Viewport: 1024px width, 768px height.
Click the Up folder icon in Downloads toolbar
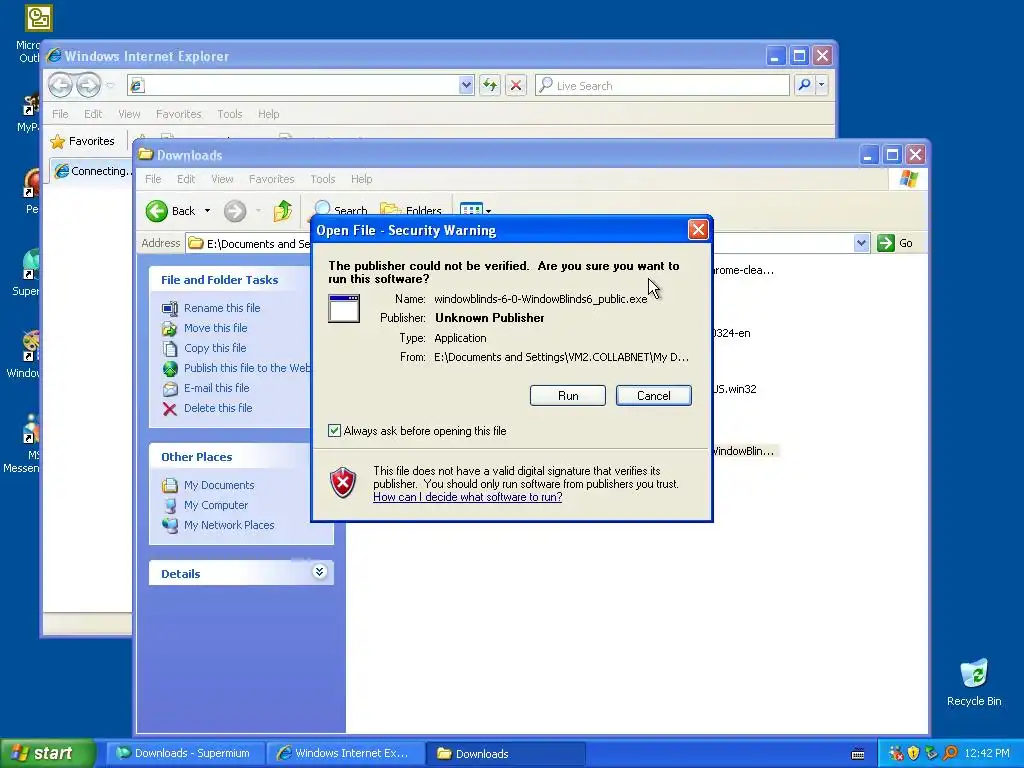pyautogui.click(x=283, y=211)
